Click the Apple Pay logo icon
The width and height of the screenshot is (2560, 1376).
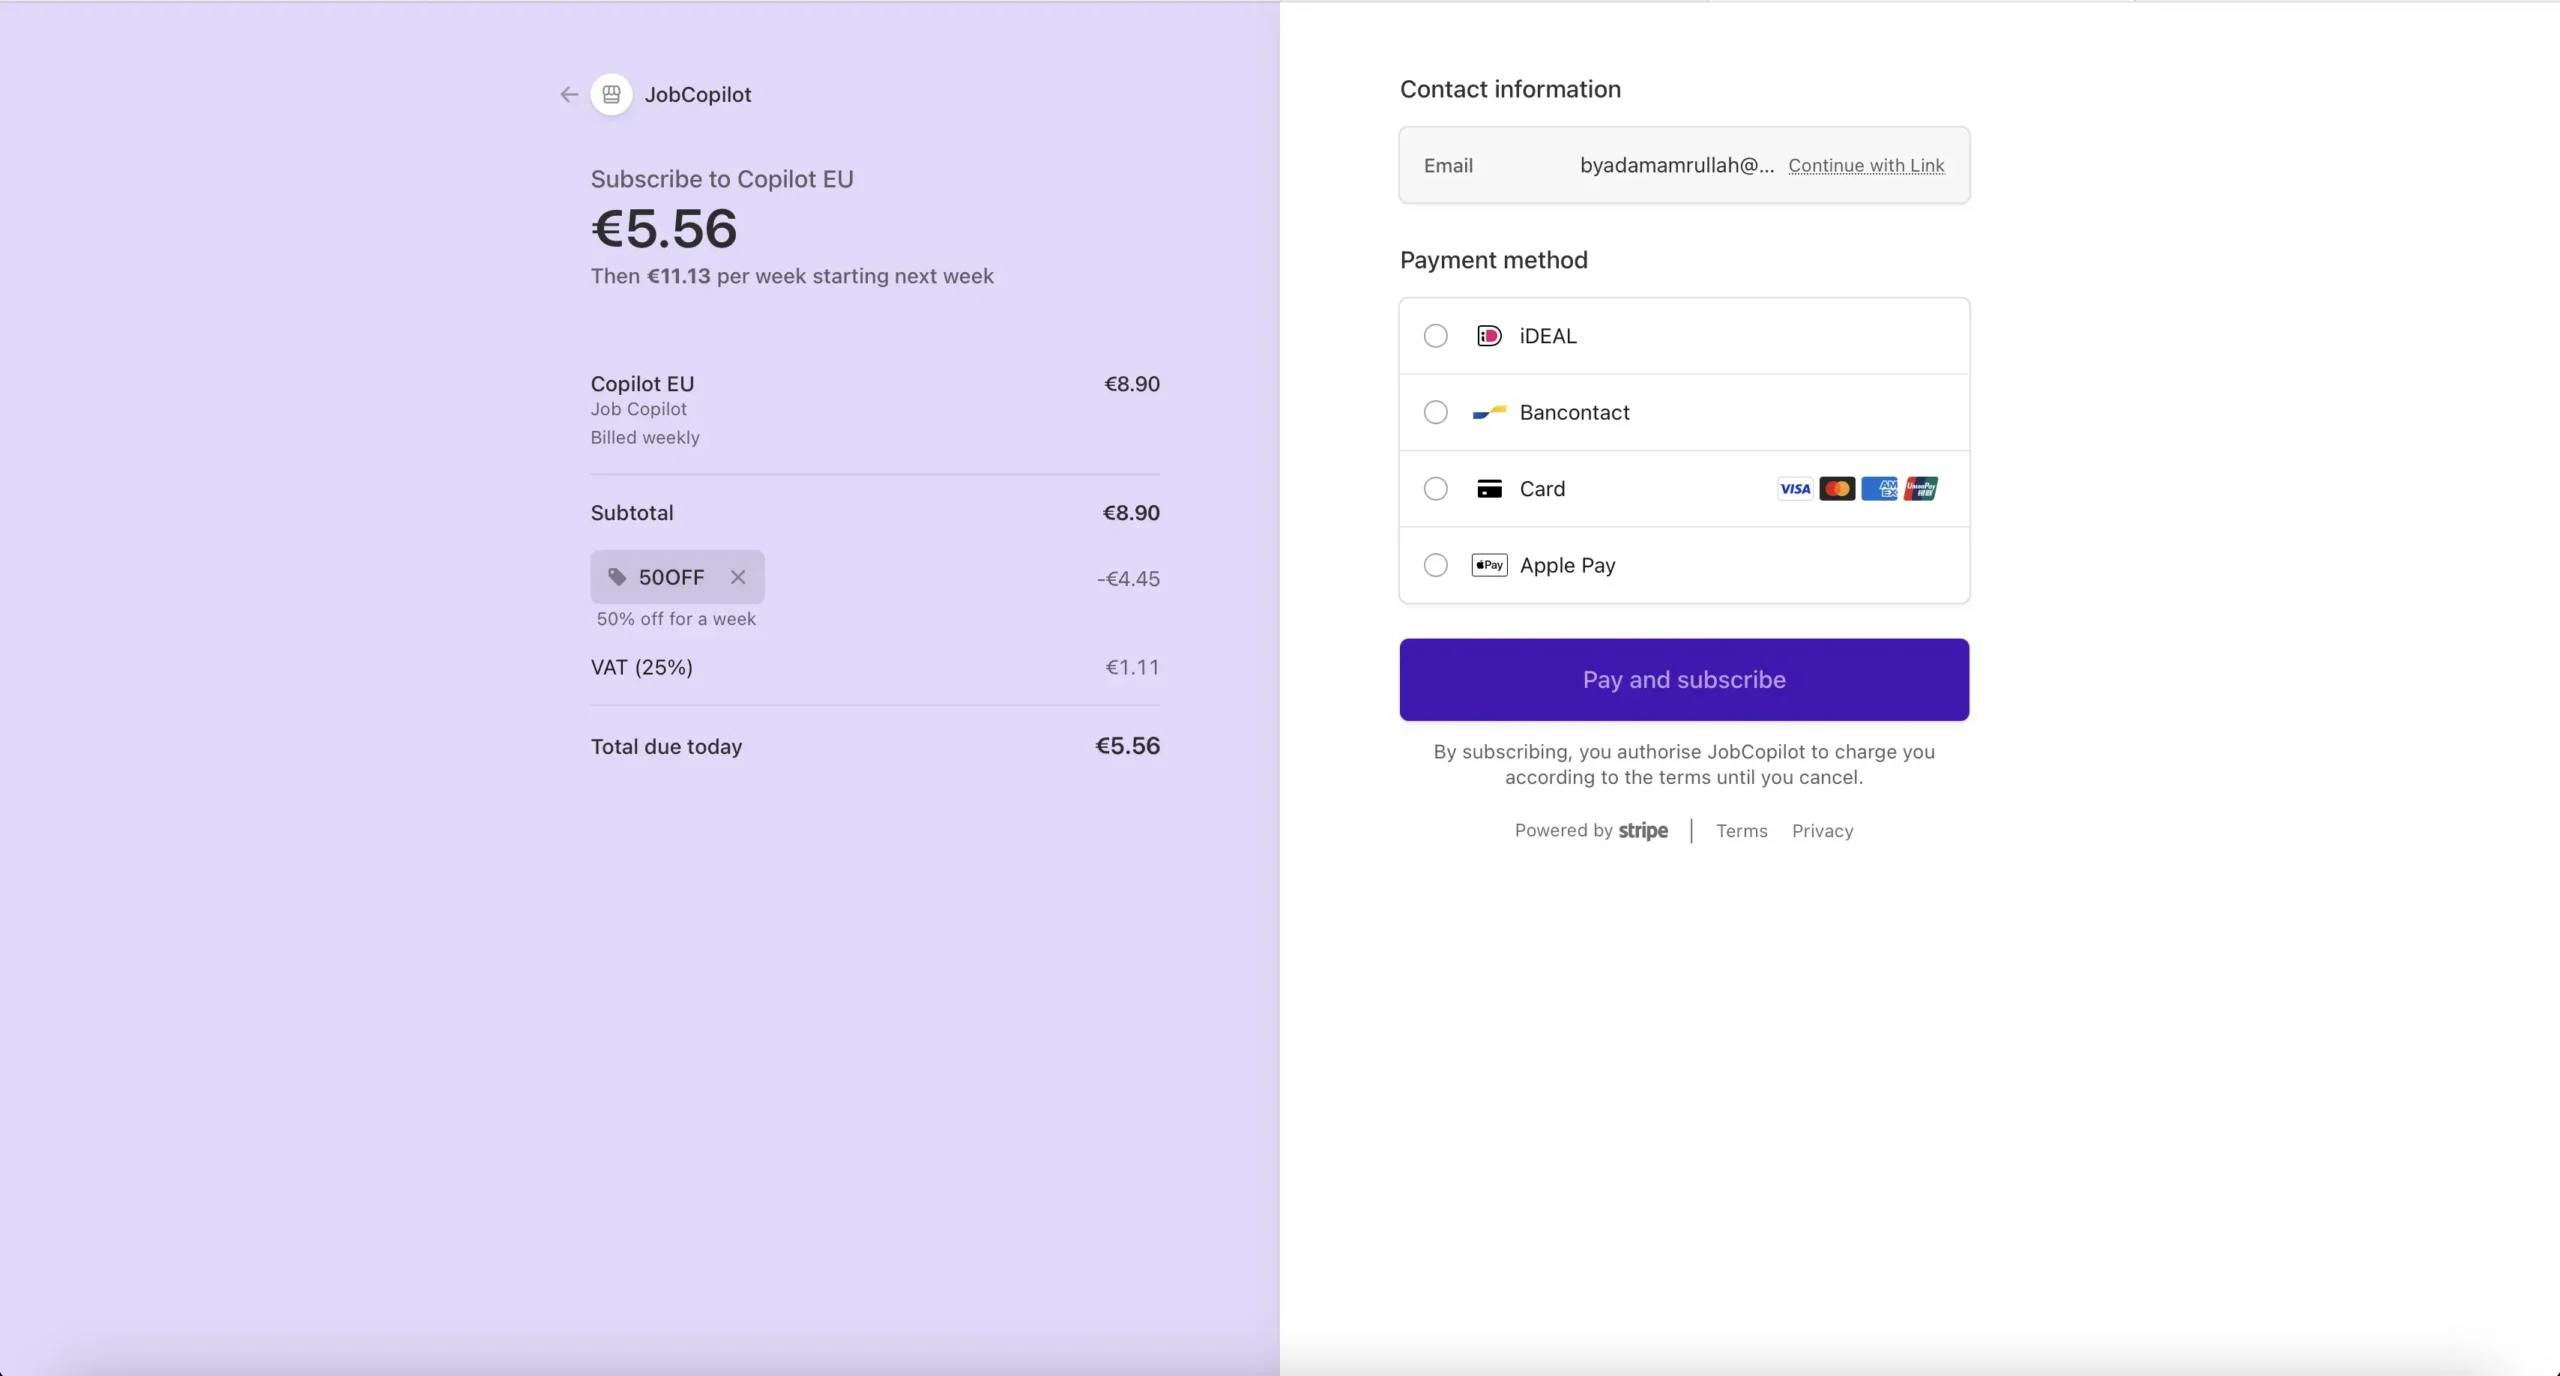tap(1488, 565)
